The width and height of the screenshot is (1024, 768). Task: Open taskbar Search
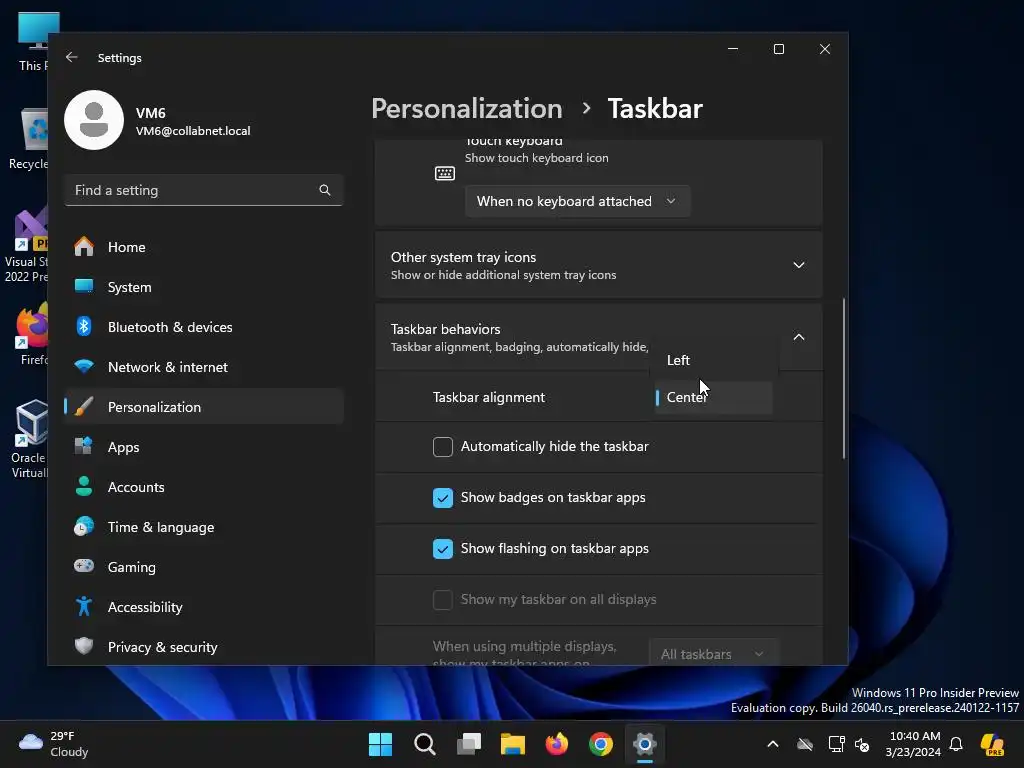point(424,744)
